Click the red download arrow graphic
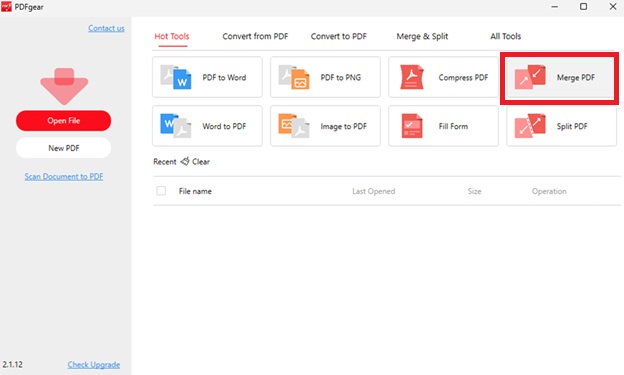Image resolution: width=624 pixels, height=375 pixels. [x=64, y=86]
